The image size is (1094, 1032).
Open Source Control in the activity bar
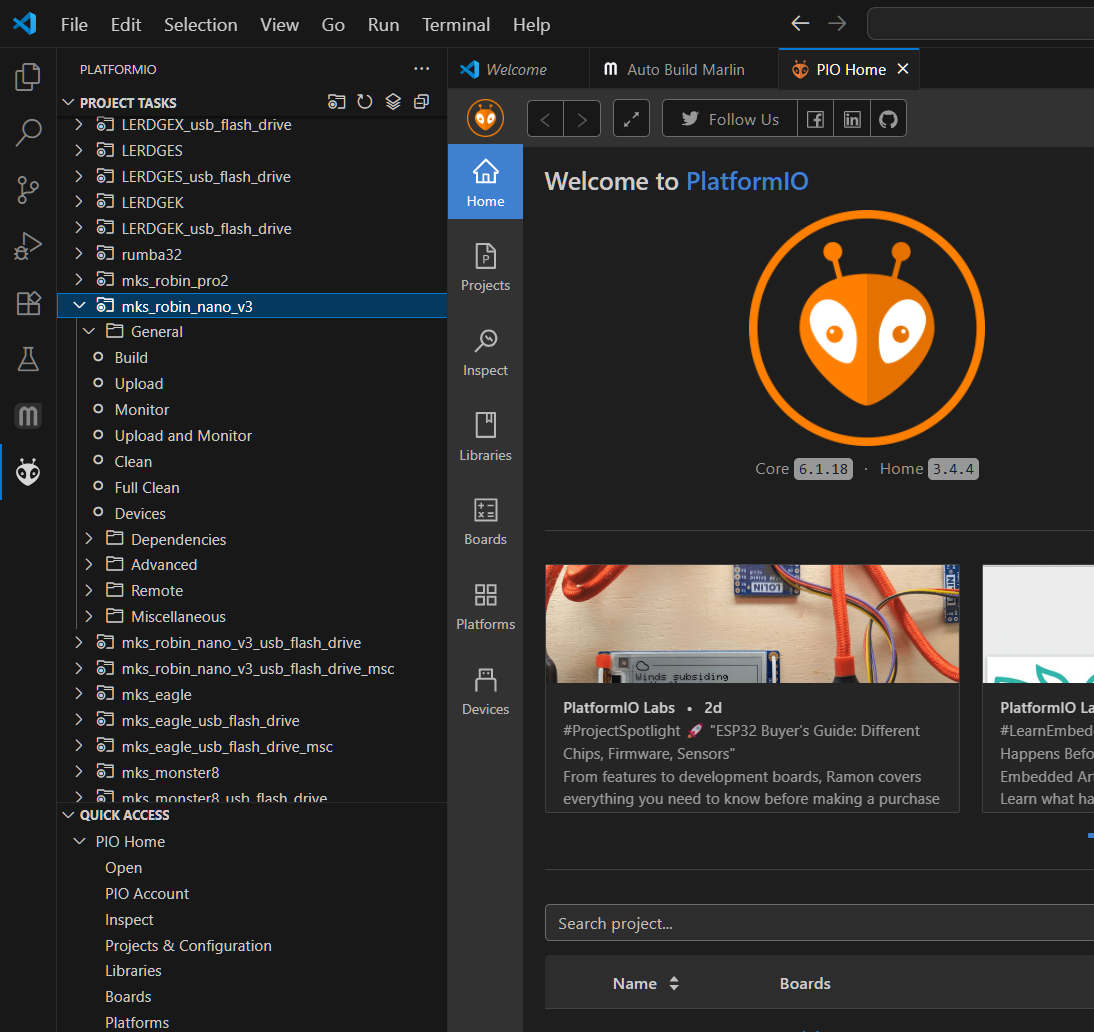[28, 190]
